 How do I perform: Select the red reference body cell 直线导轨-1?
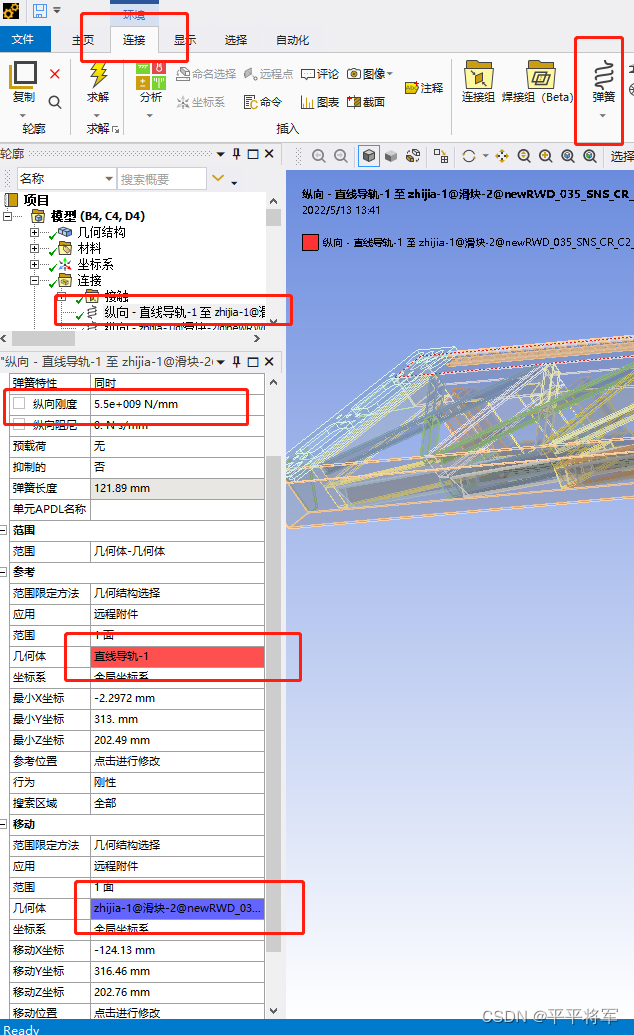coord(177,656)
